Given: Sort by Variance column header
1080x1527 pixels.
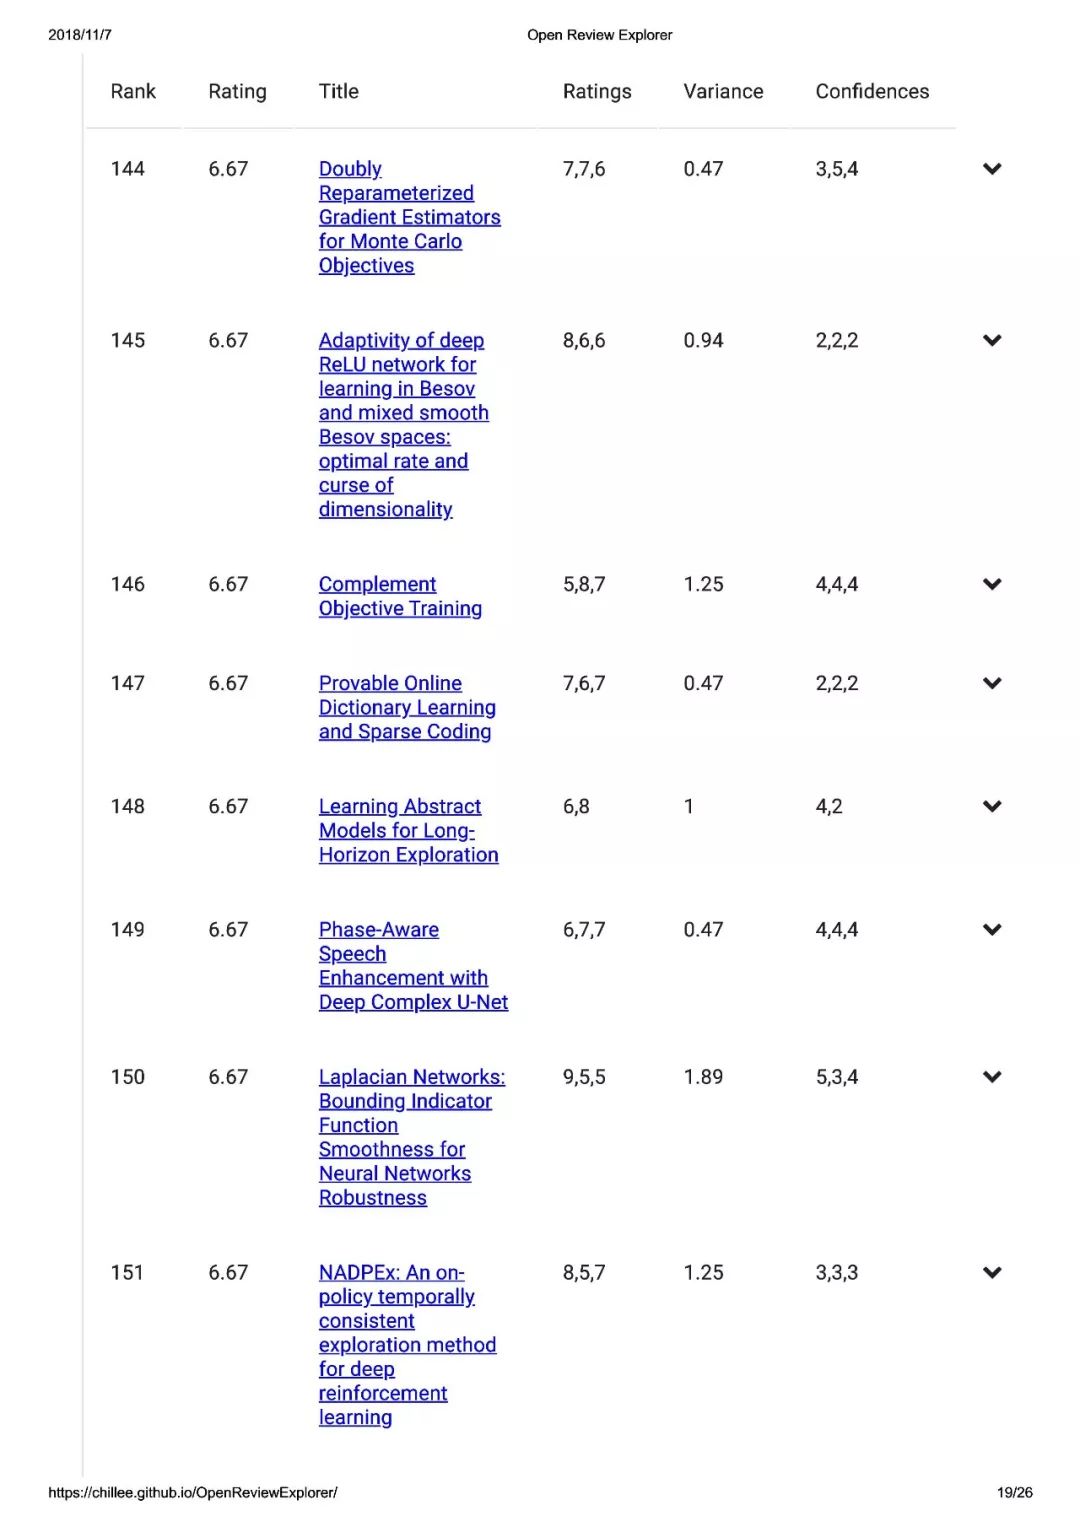Looking at the screenshot, I should pyautogui.click(x=723, y=92).
